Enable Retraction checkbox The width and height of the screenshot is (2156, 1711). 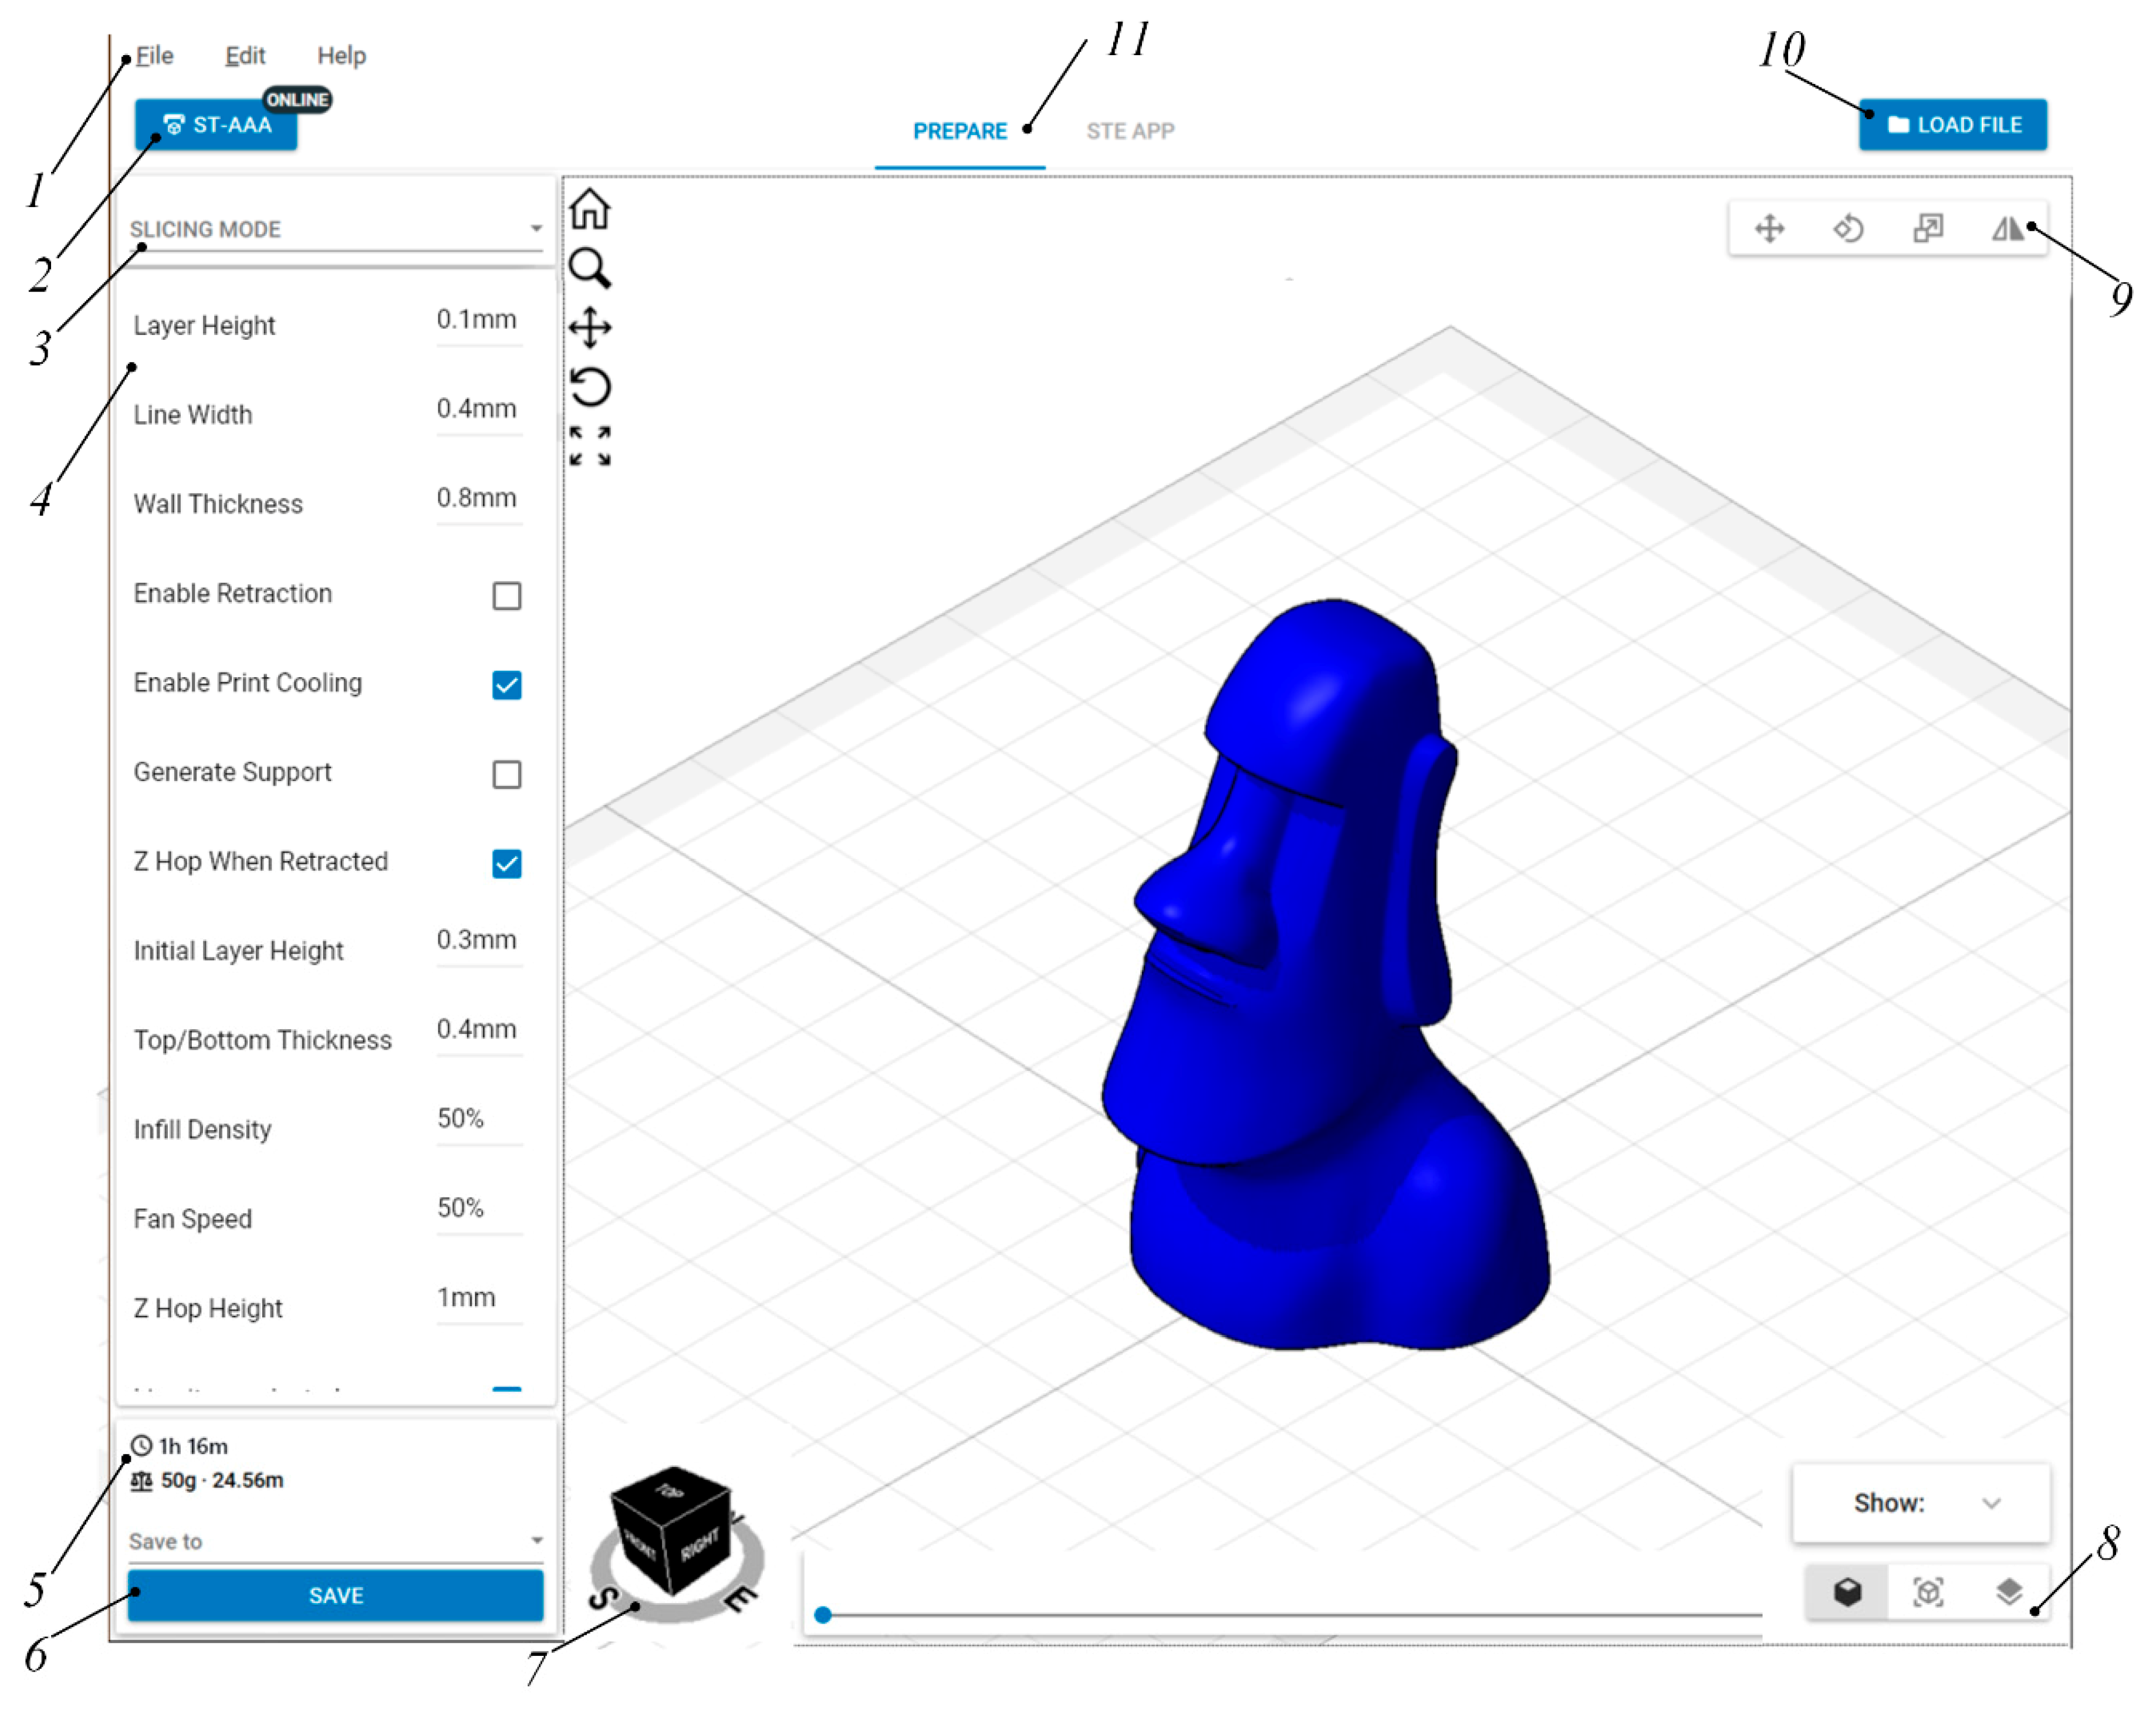tap(506, 596)
